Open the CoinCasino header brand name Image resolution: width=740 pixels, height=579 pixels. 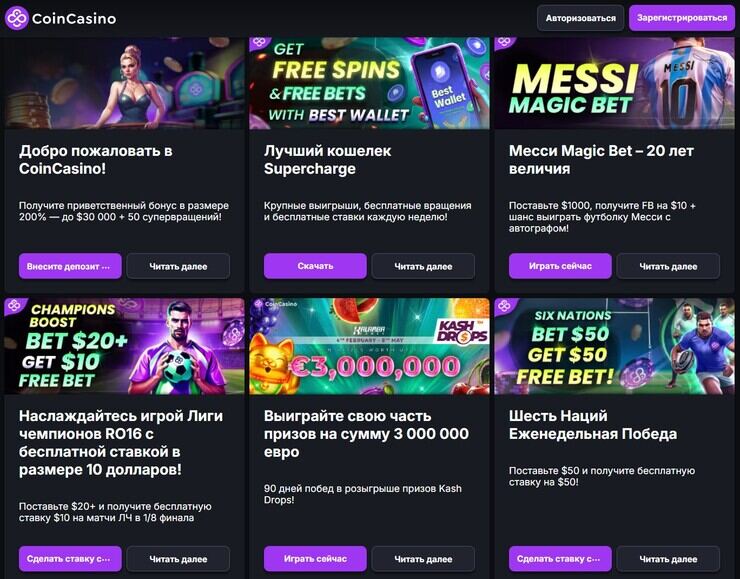pos(74,19)
